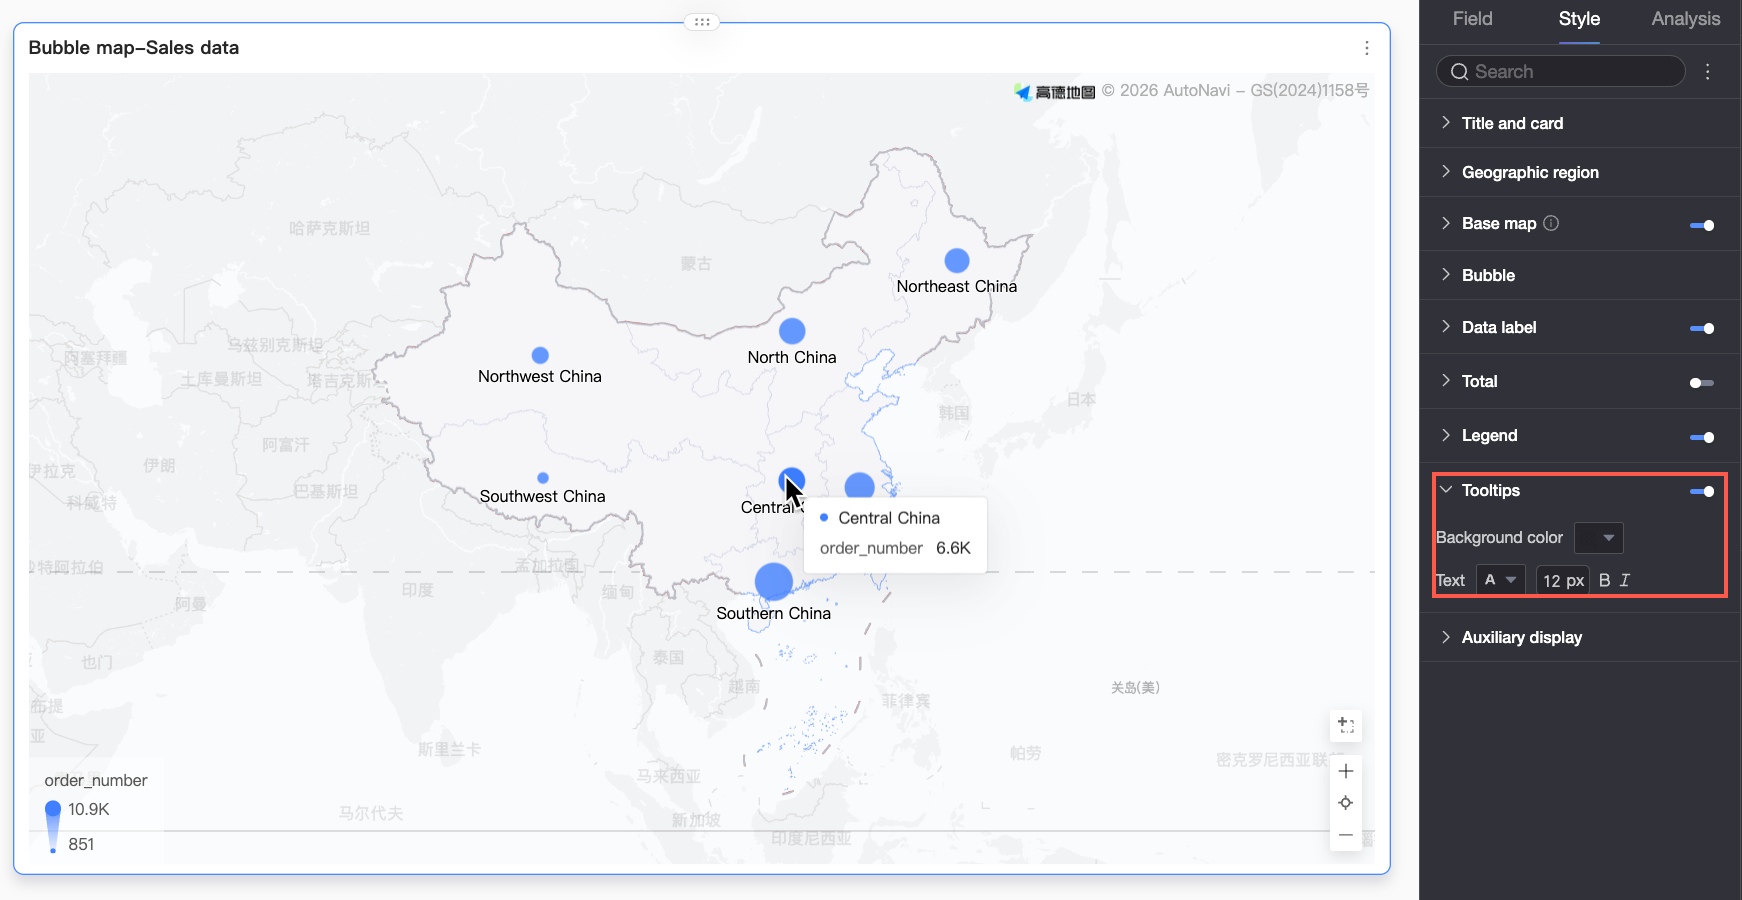Click the North China map label
Screen dimensions: 1742x900
792,357
